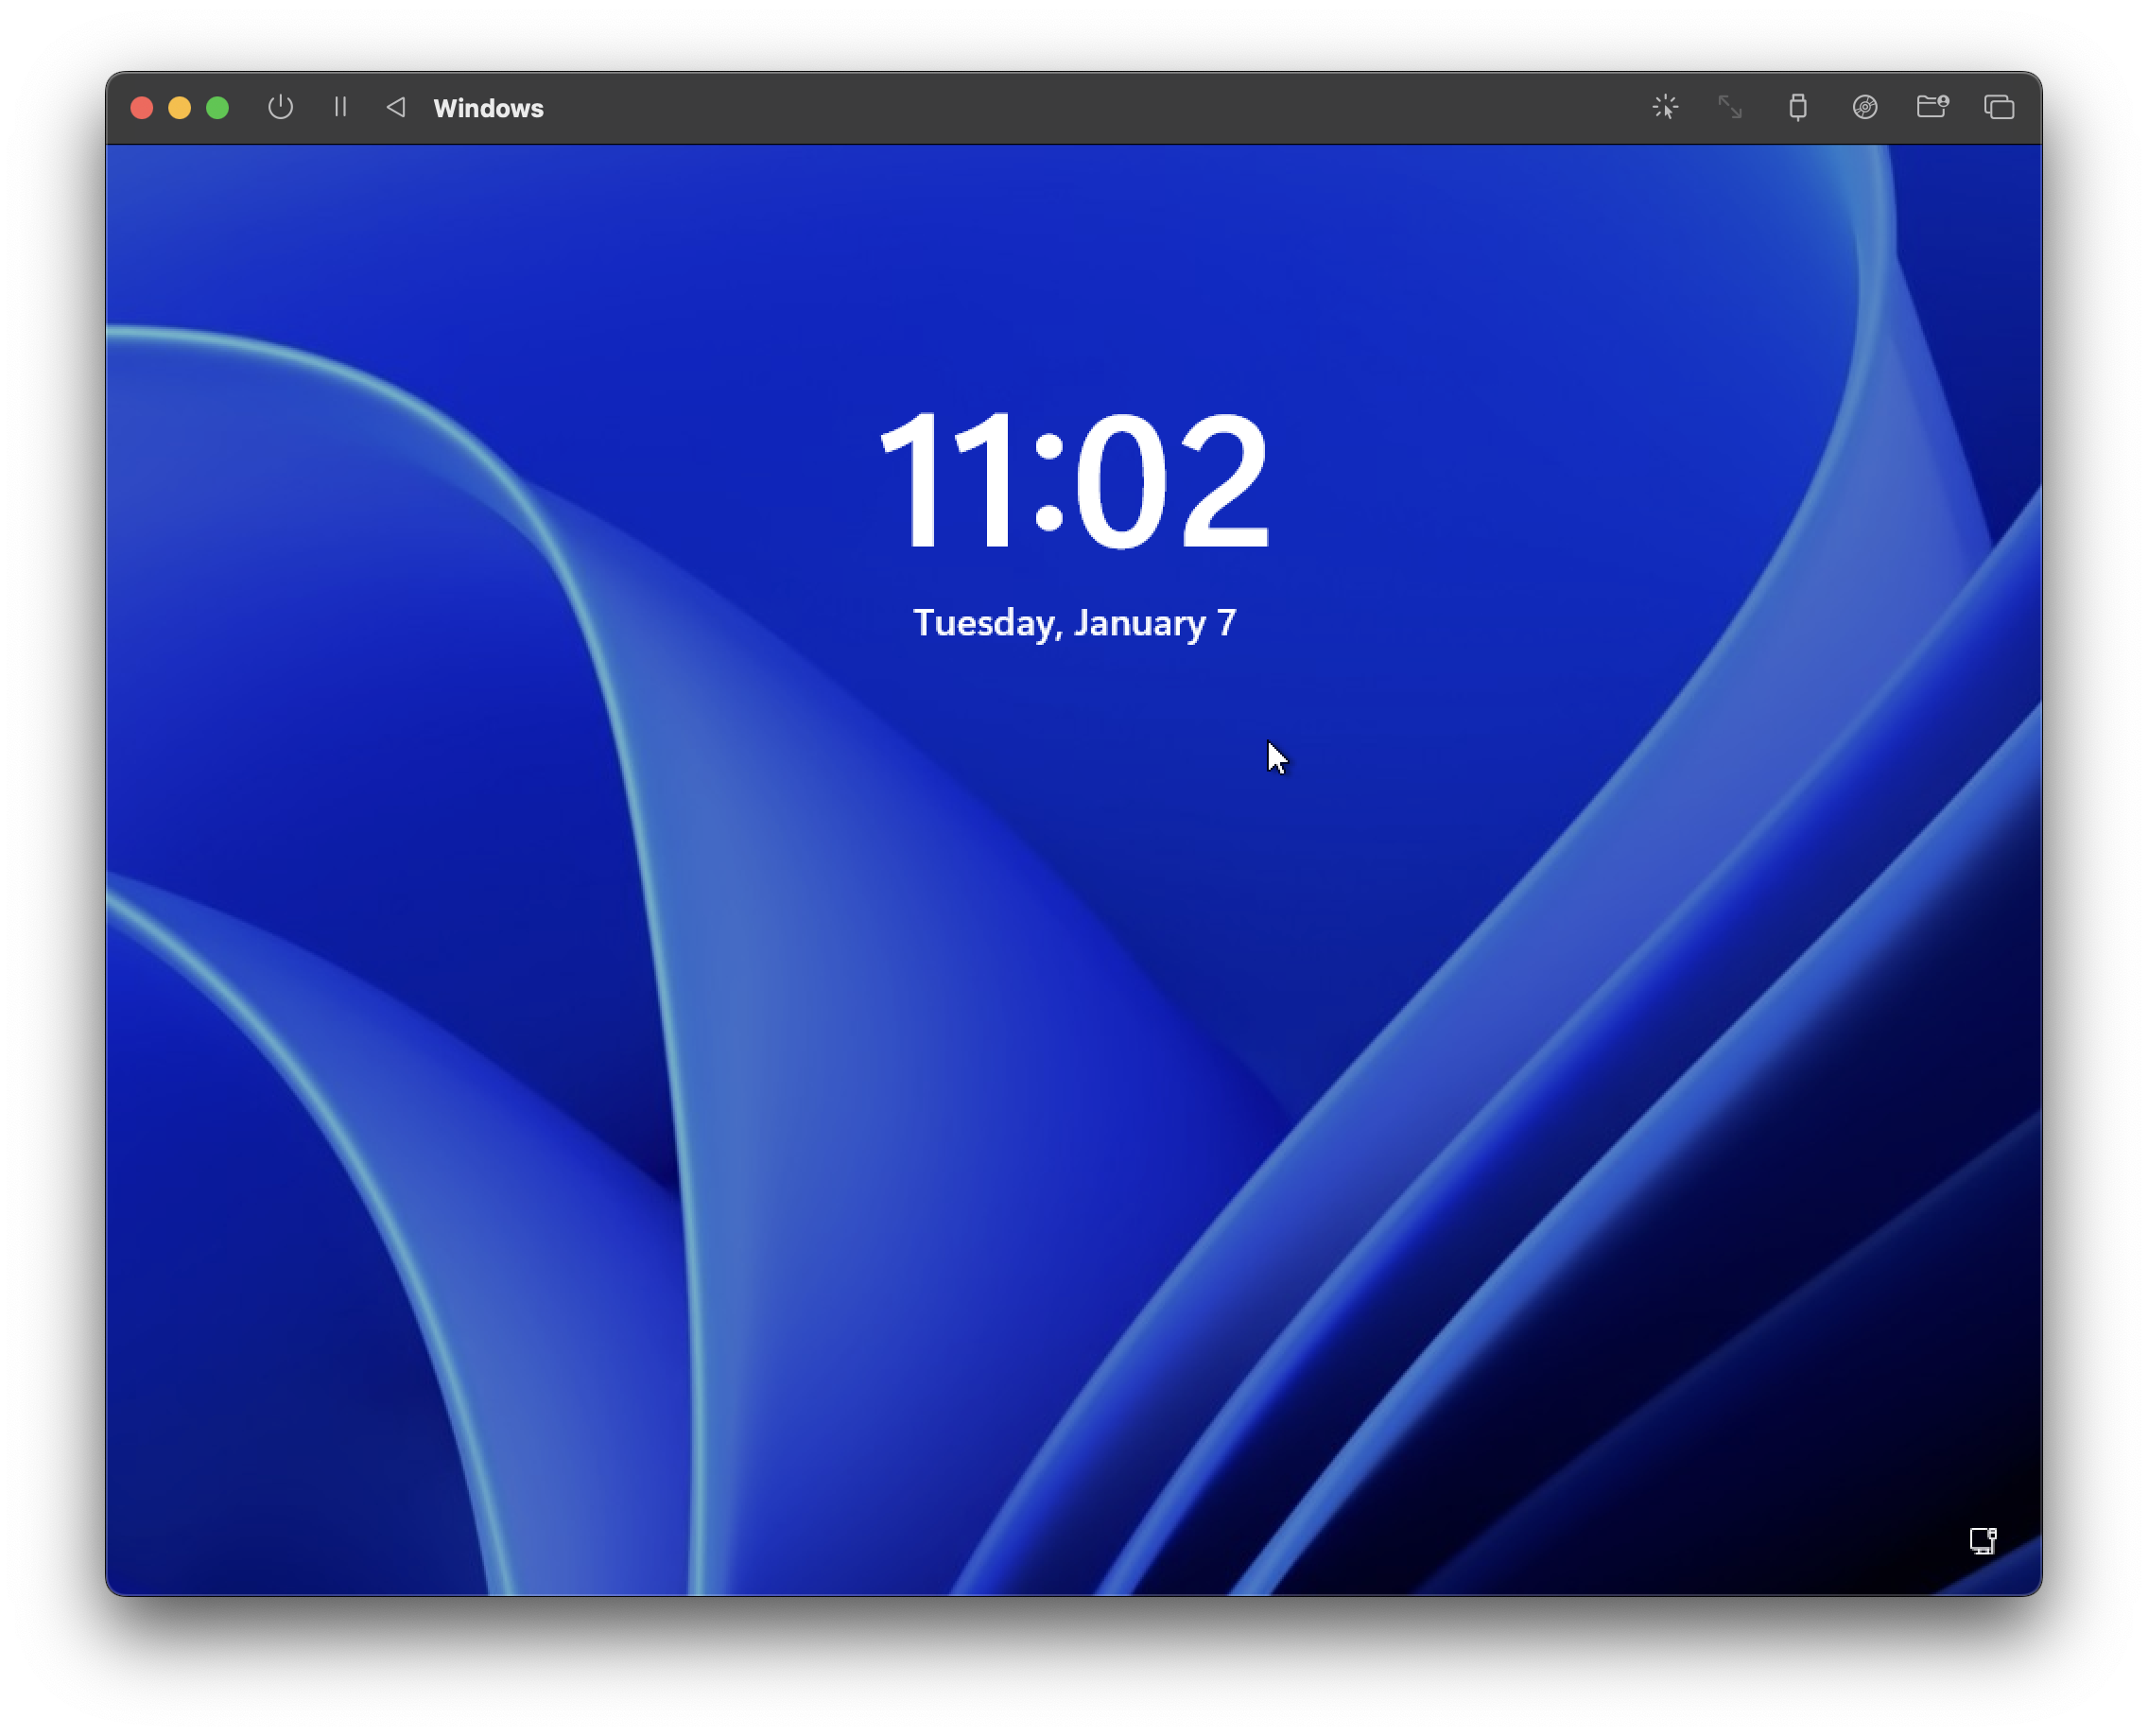Click the resize display arrows icon

1730,107
